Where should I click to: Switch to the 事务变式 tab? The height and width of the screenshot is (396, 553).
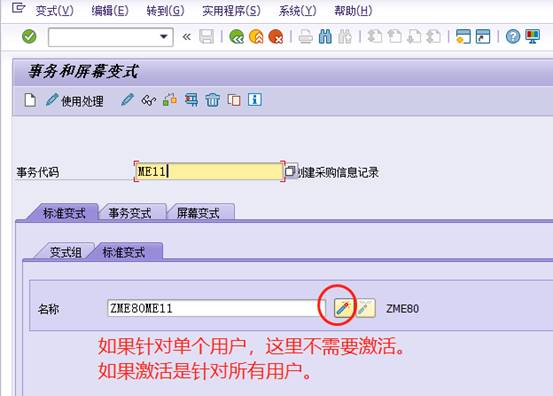[130, 213]
